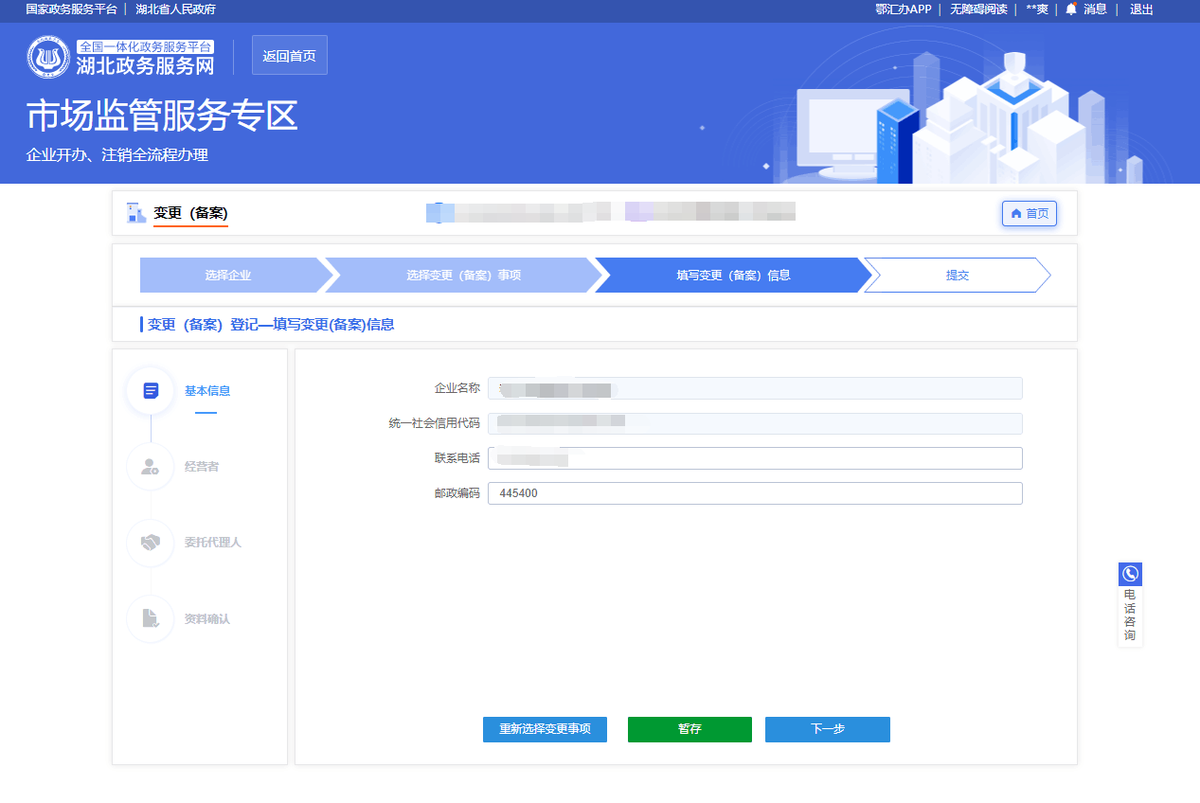Open the 鄂汇办APP link

coord(902,9)
